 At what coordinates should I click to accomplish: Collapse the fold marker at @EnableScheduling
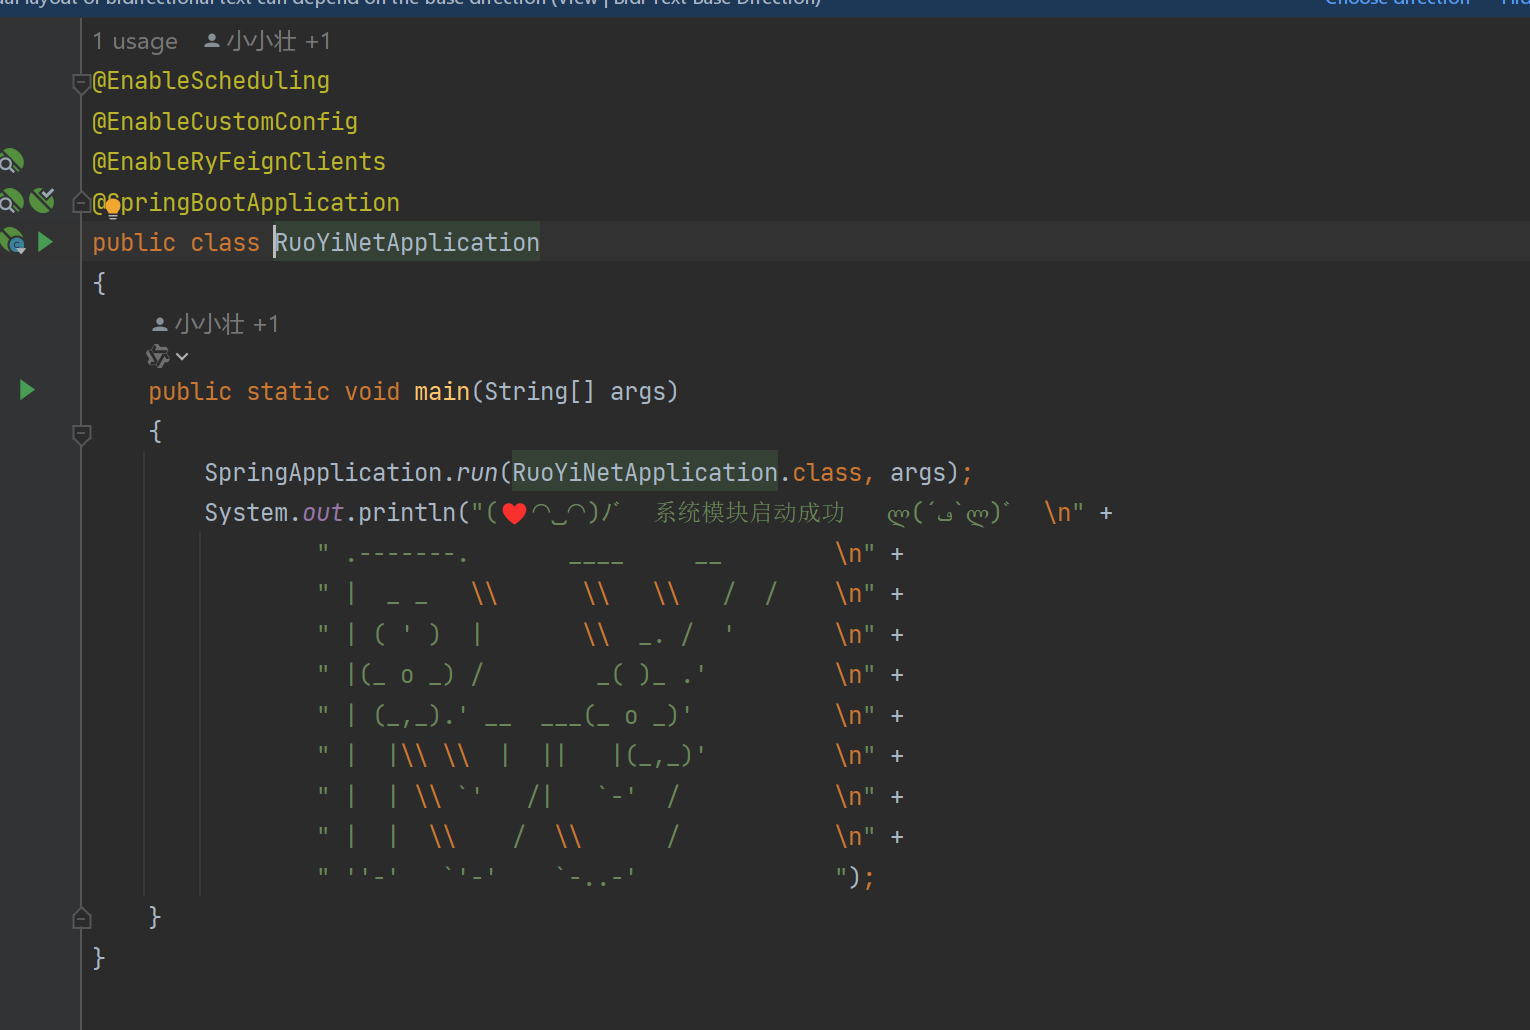pos(82,83)
